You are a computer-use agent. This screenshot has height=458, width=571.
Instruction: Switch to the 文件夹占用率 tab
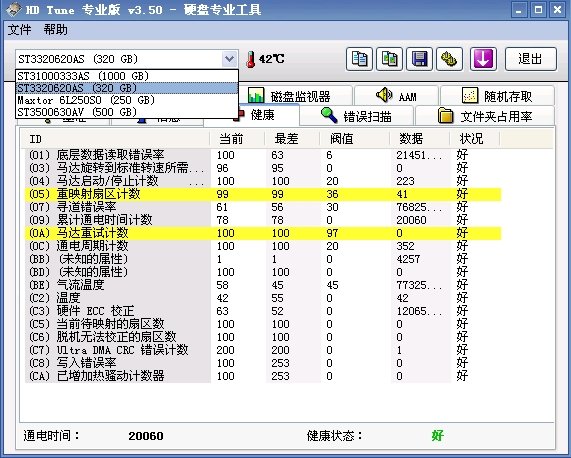tap(485, 116)
